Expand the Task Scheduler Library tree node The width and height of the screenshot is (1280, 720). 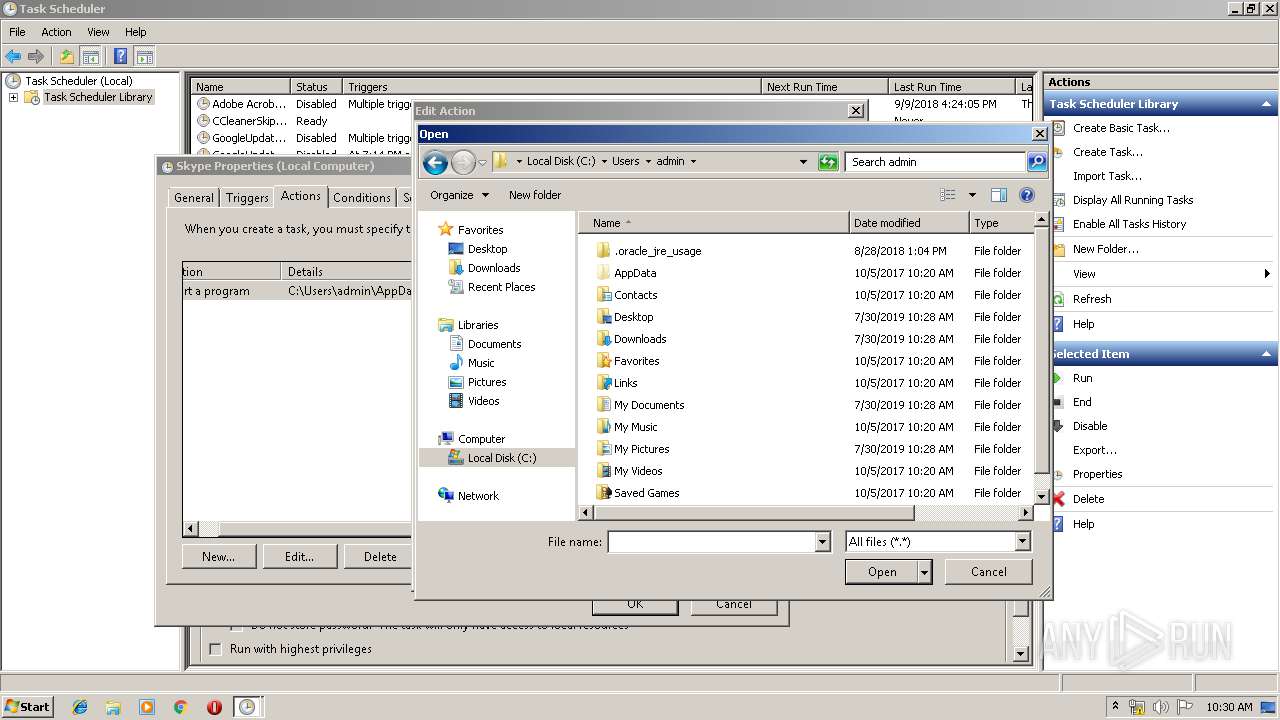[13, 97]
